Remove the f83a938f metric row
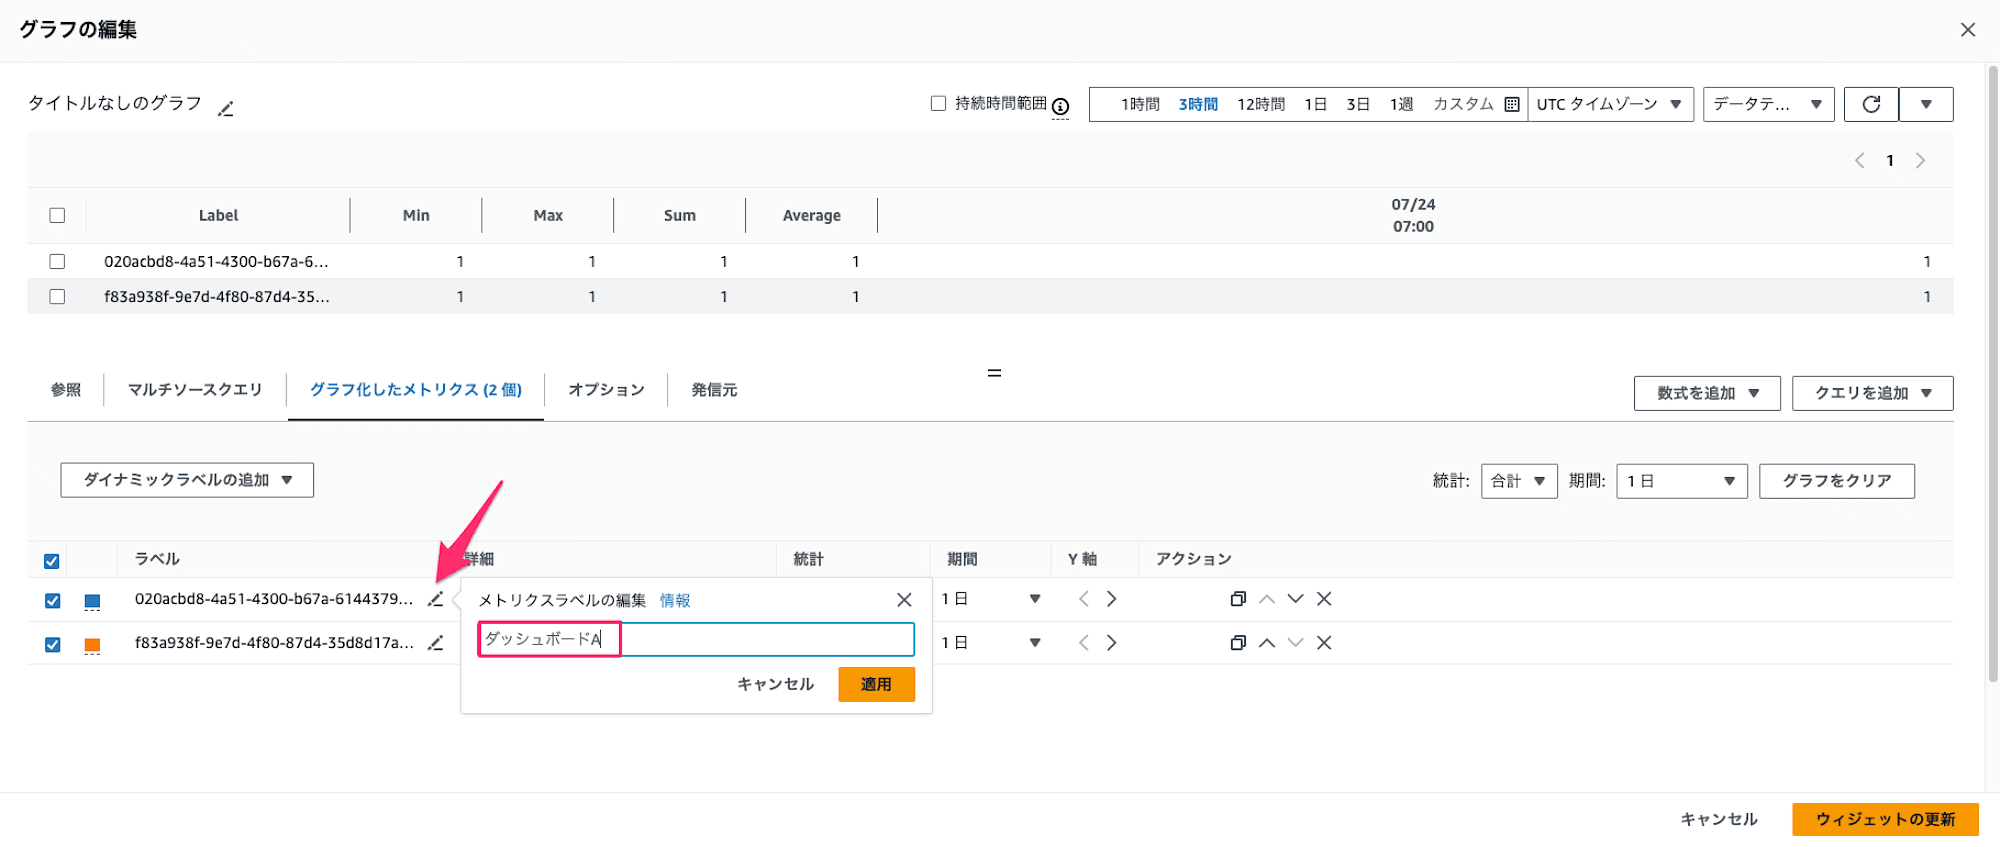The image size is (2000, 847). pos(1324,643)
